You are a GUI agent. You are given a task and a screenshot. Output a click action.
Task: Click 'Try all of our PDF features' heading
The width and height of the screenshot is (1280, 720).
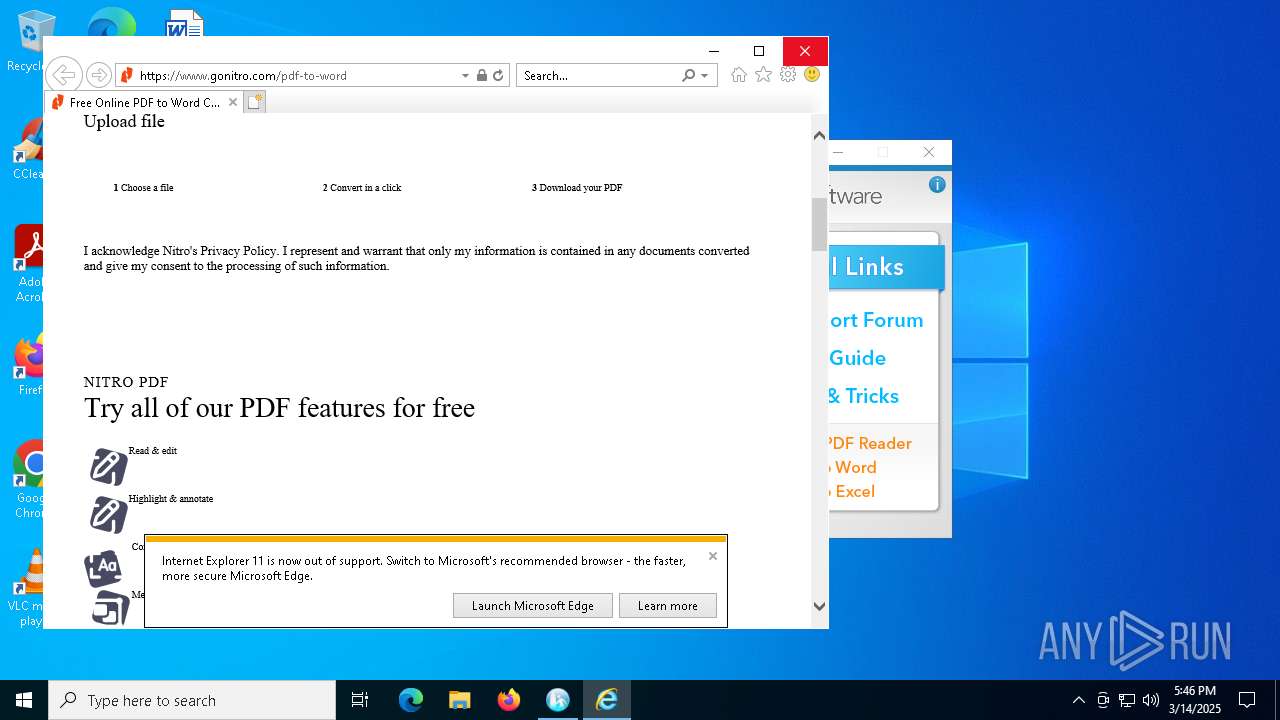coord(279,408)
